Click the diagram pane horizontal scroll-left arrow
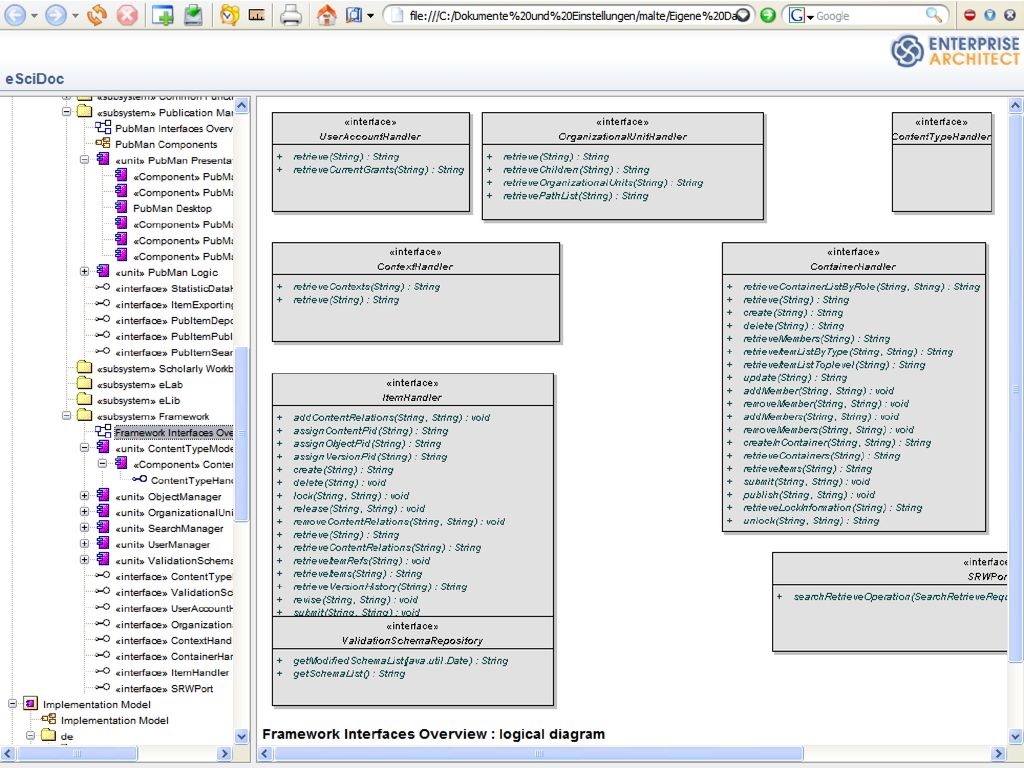This screenshot has height=768, width=1024. 265,754
